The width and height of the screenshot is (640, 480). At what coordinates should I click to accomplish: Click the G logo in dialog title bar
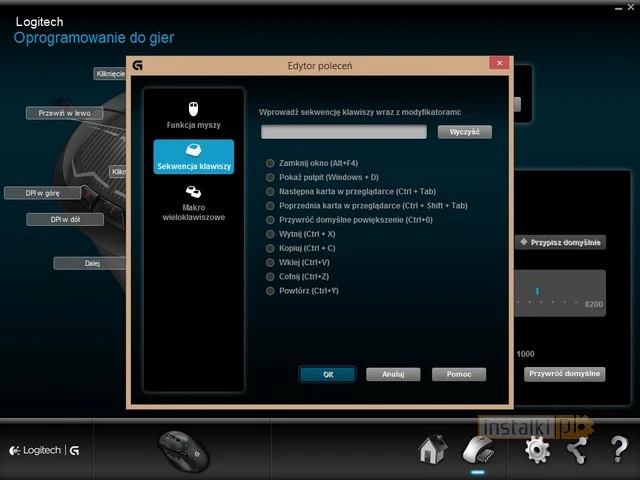138,65
